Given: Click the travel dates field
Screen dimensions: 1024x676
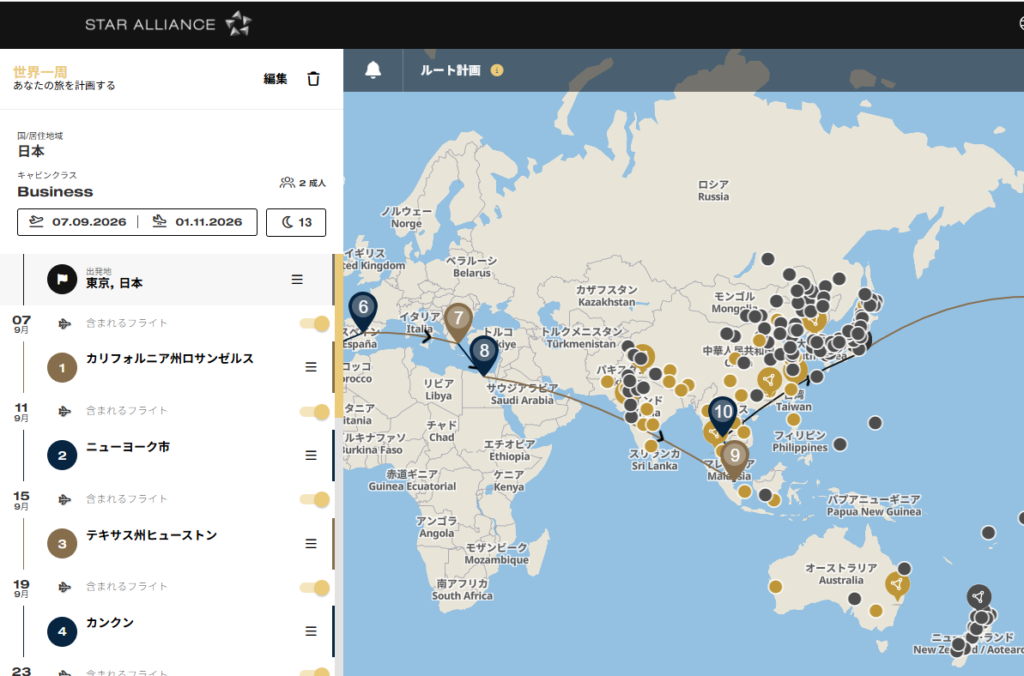Looking at the screenshot, I should (x=137, y=222).
